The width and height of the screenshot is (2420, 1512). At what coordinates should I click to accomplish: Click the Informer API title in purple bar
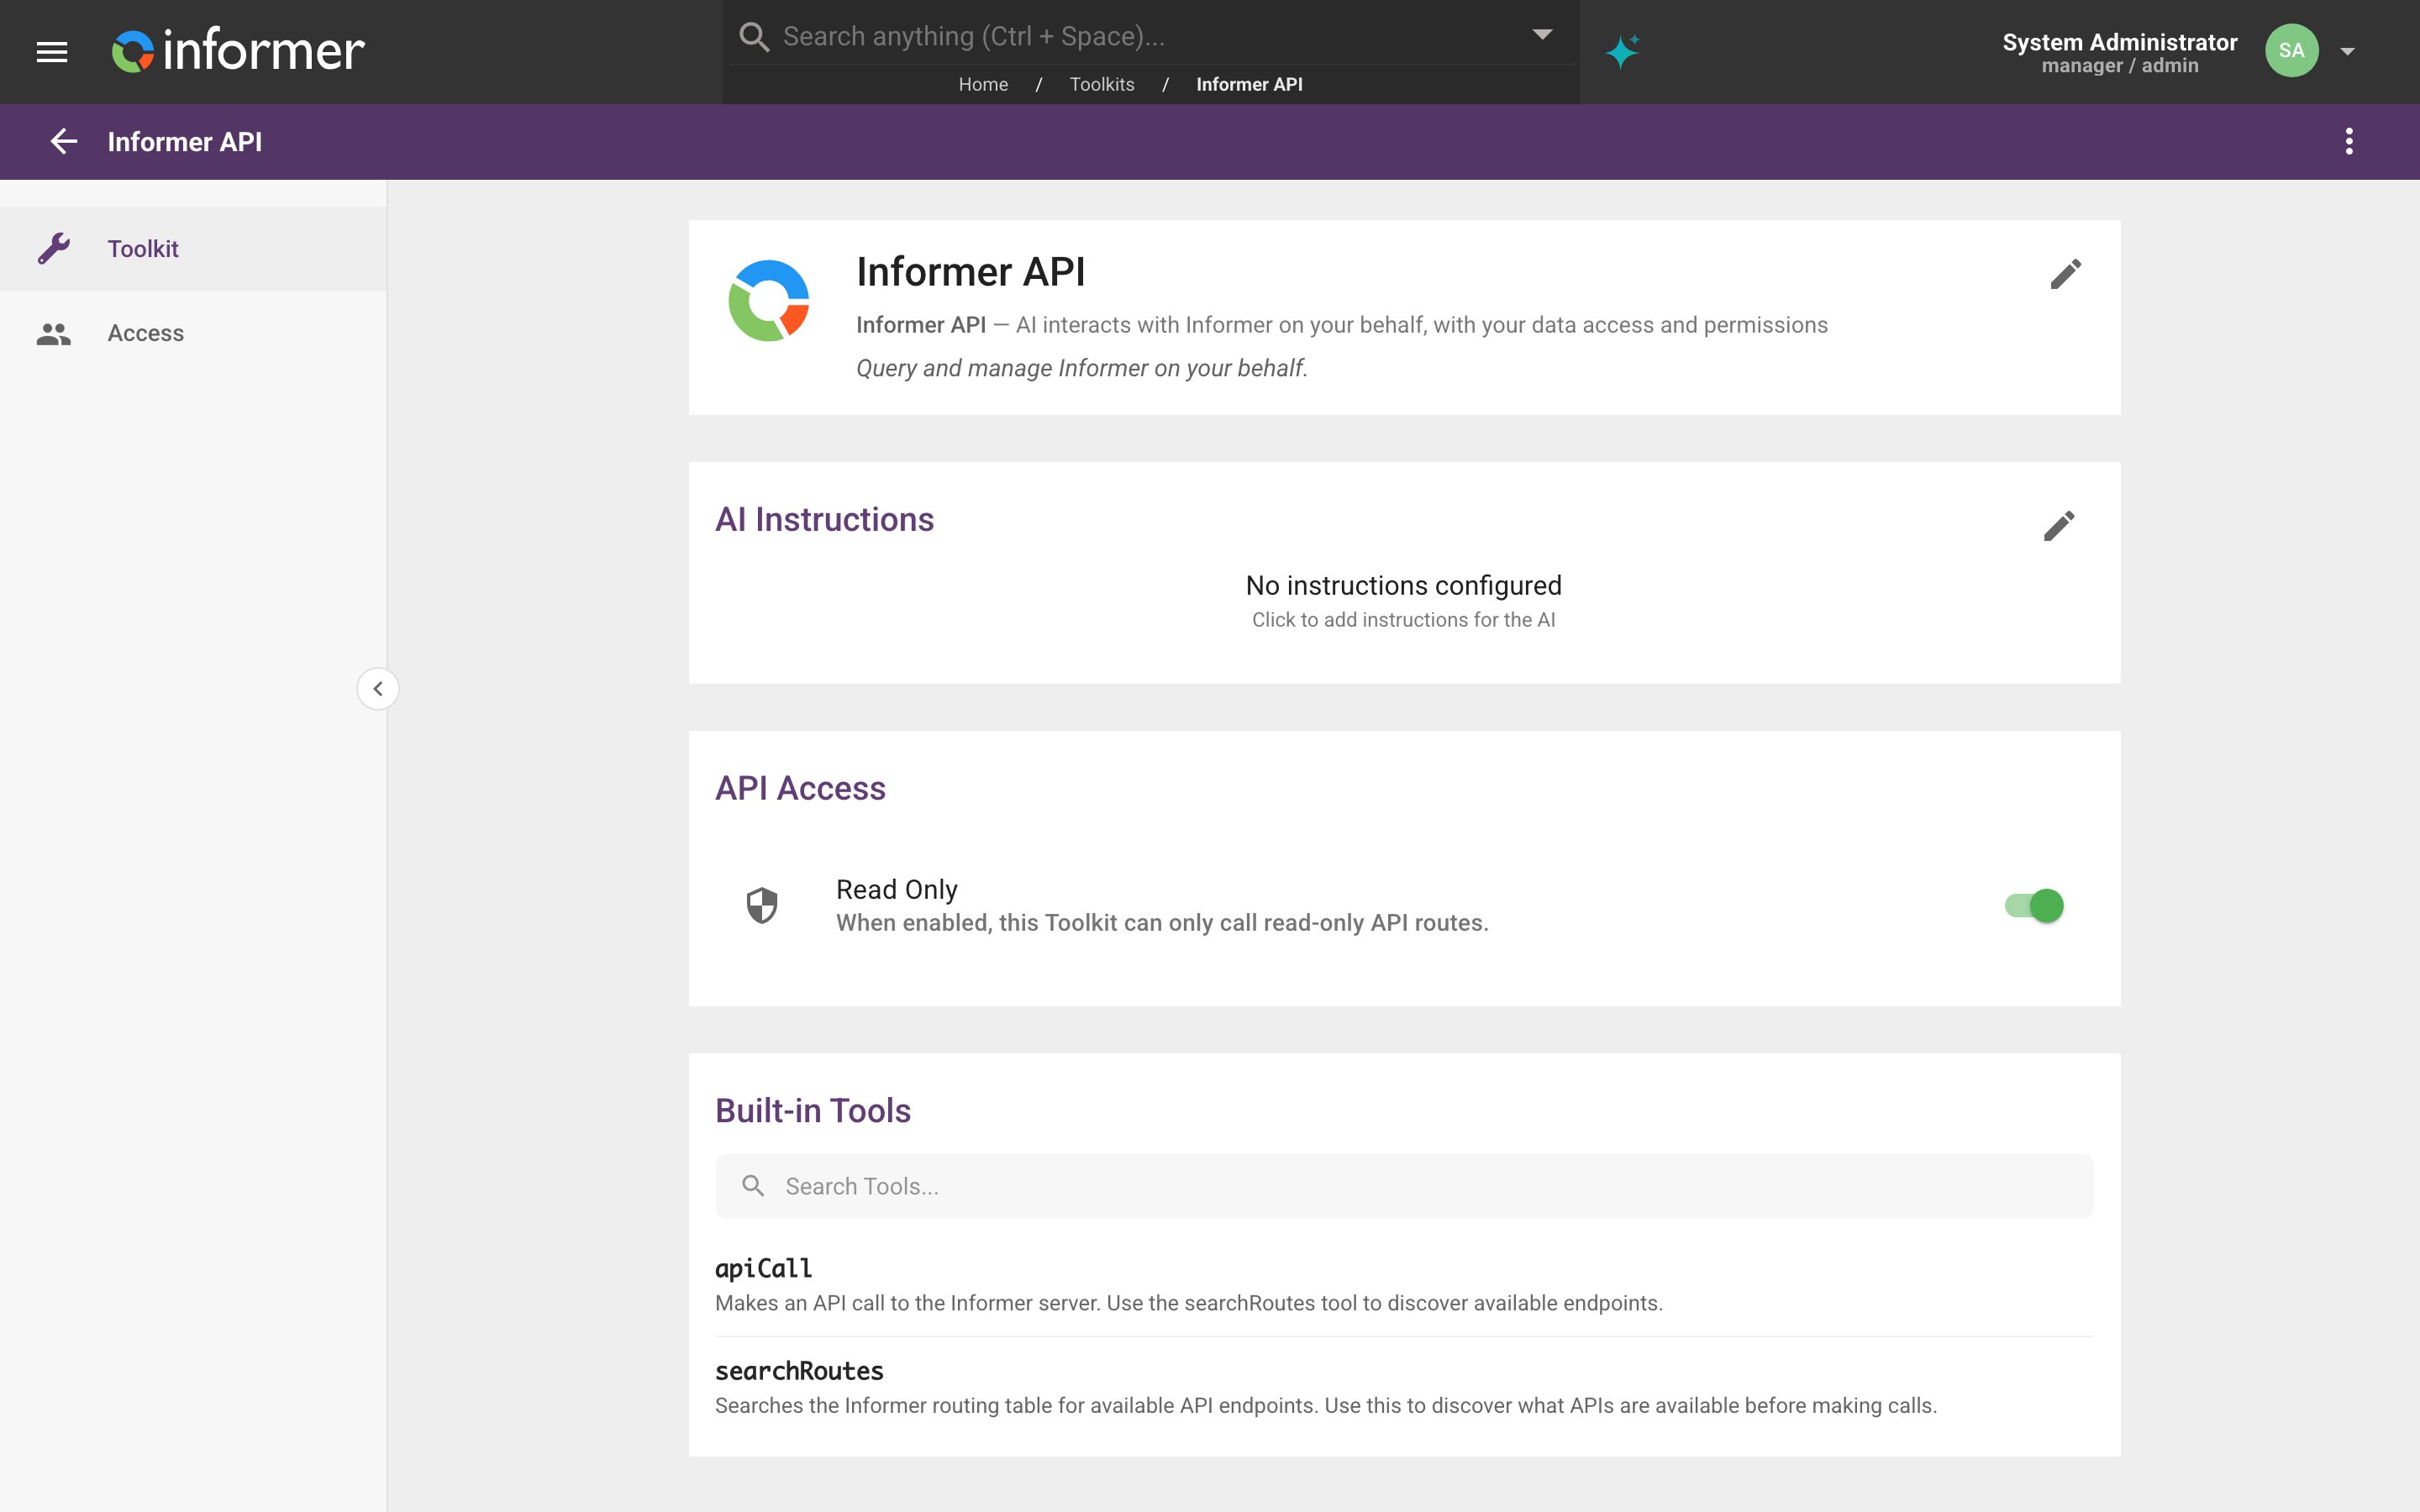pyautogui.click(x=185, y=141)
